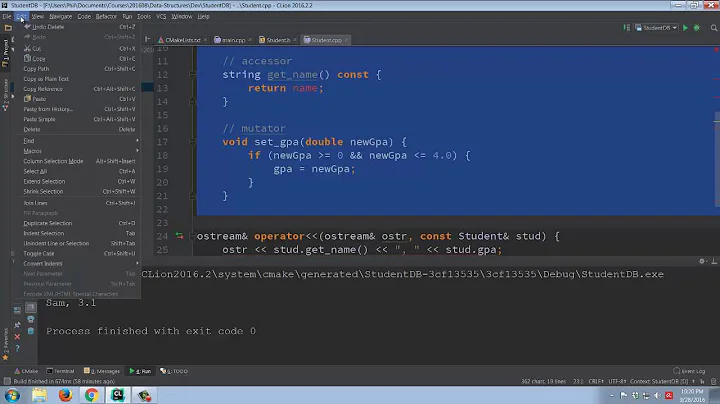Click the restore layout icon in Run sidebar
The height and width of the screenshot is (404, 720).
(17, 310)
